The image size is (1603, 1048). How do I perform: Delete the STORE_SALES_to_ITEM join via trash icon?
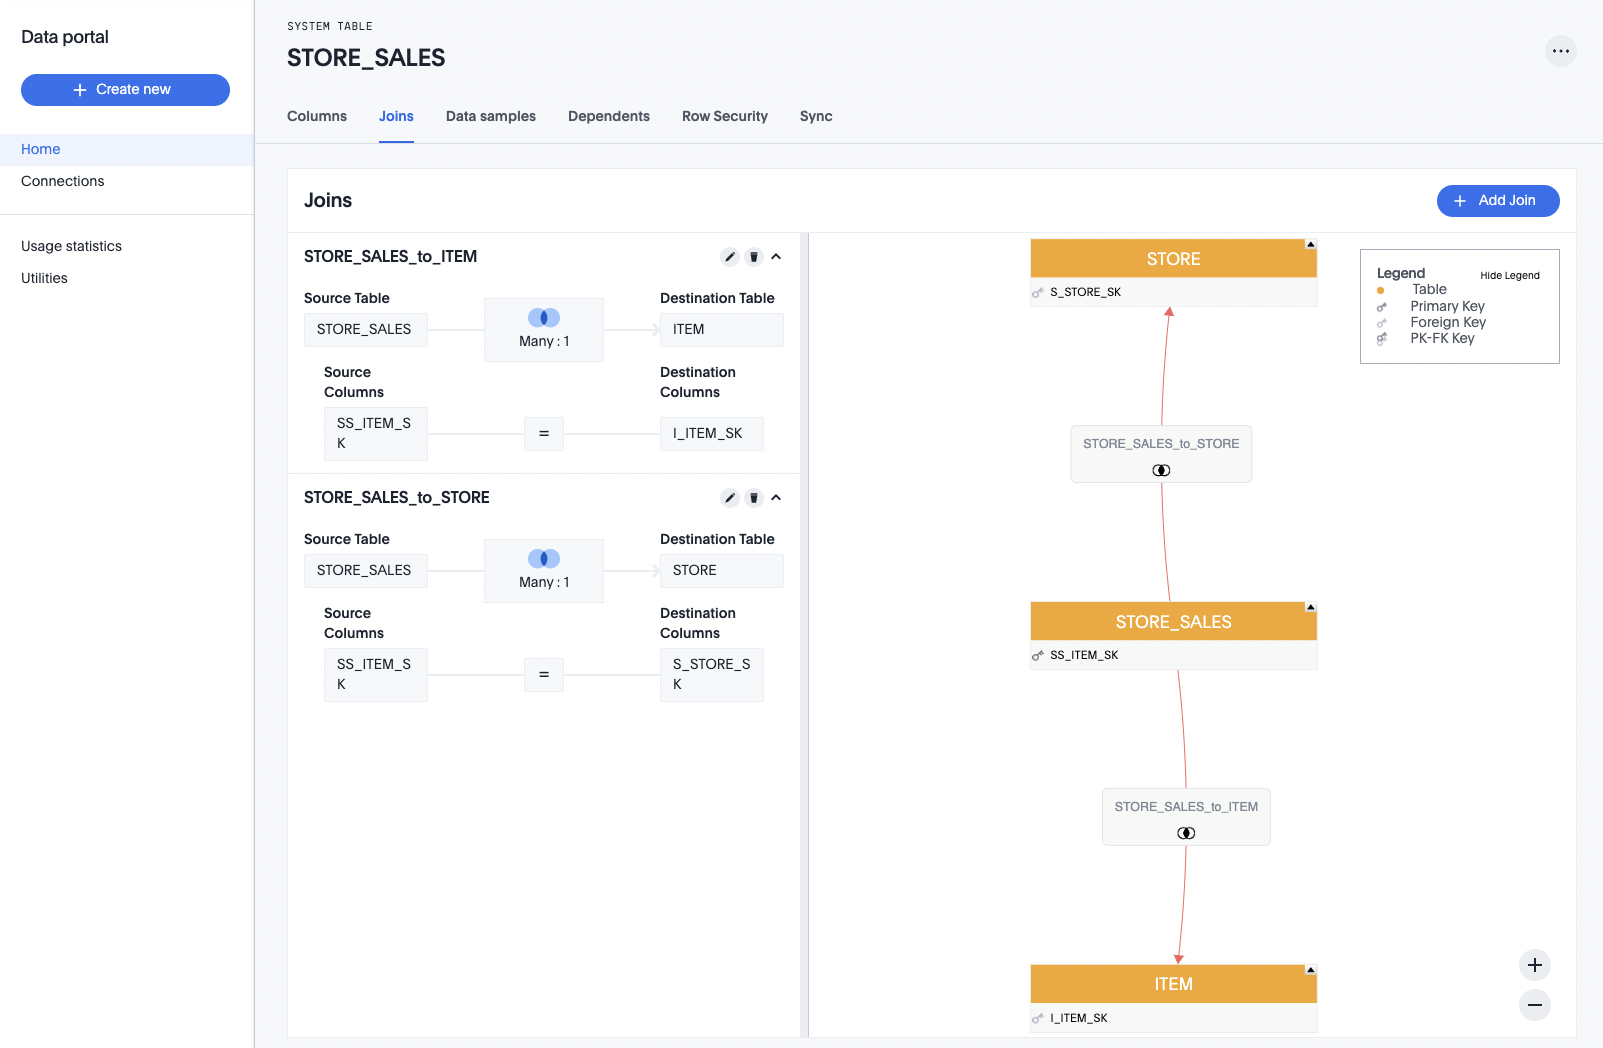(754, 257)
